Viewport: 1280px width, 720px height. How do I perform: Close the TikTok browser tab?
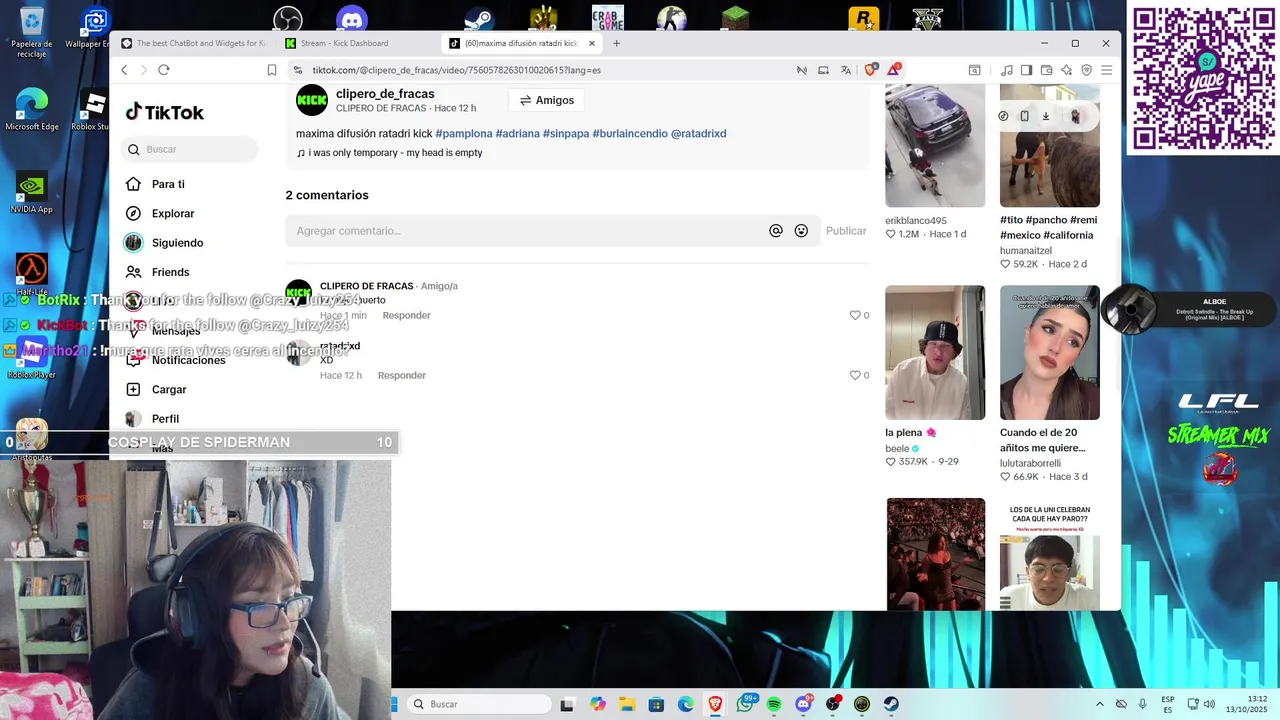[592, 43]
